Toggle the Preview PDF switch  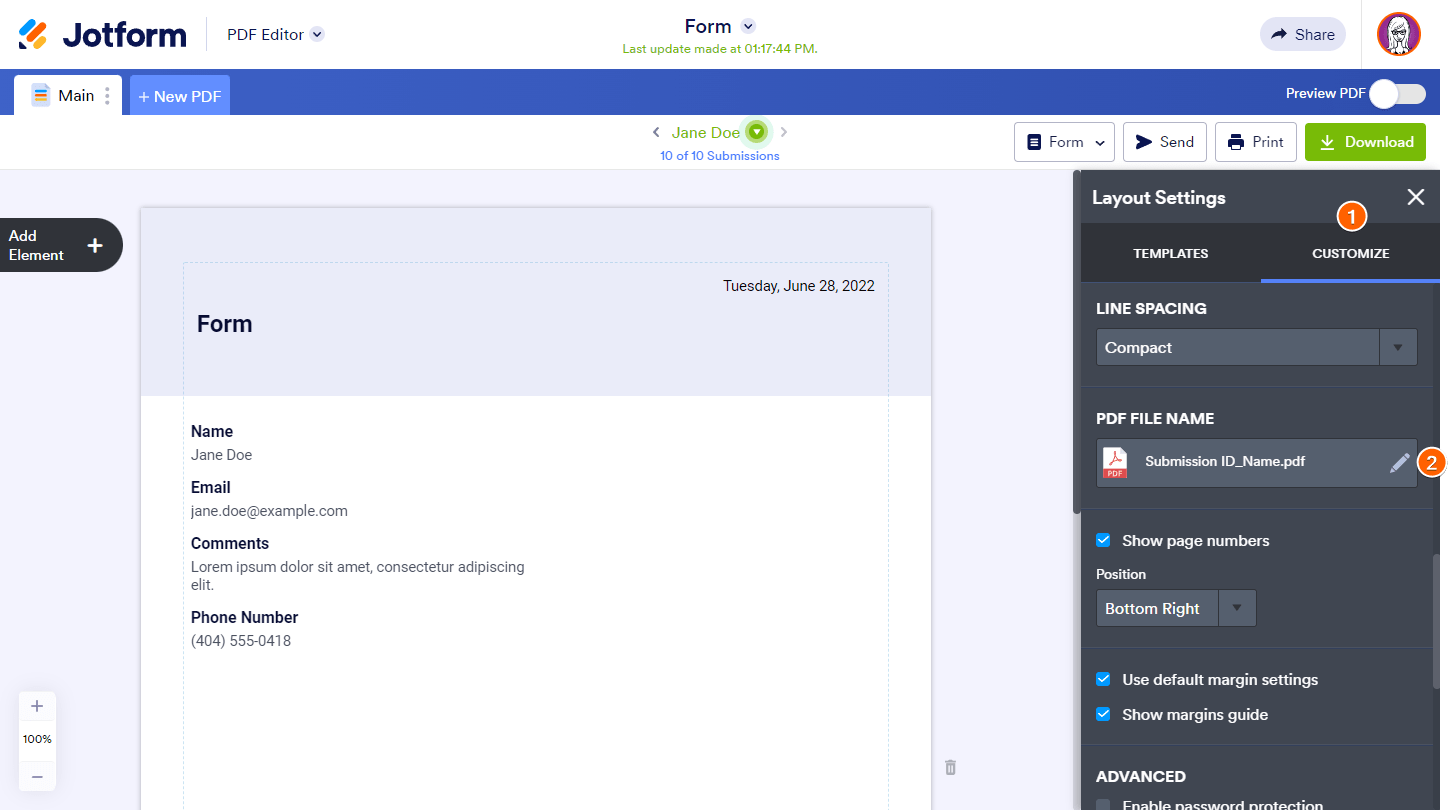click(x=1398, y=94)
